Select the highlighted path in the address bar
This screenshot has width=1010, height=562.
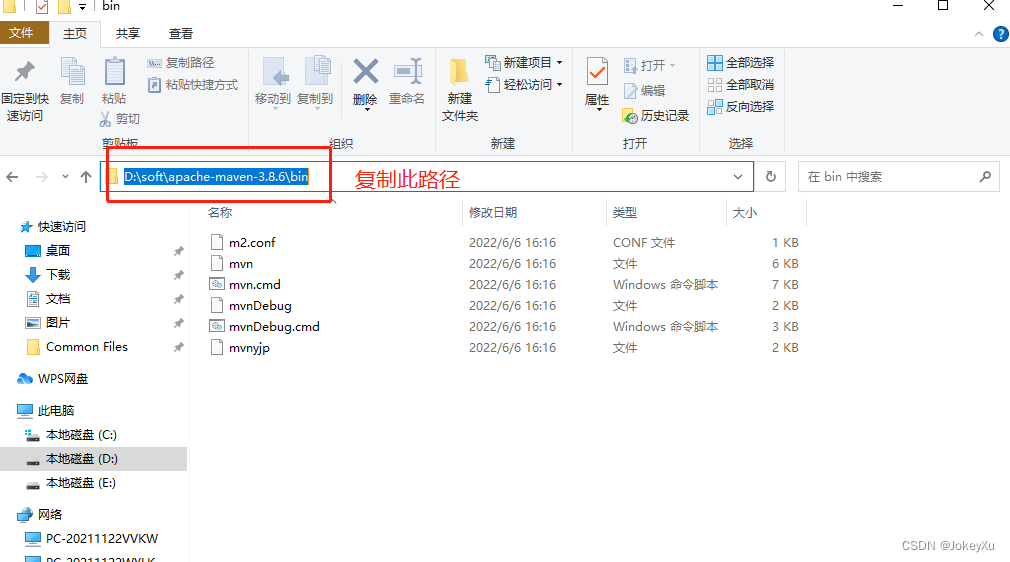click(x=216, y=177)
